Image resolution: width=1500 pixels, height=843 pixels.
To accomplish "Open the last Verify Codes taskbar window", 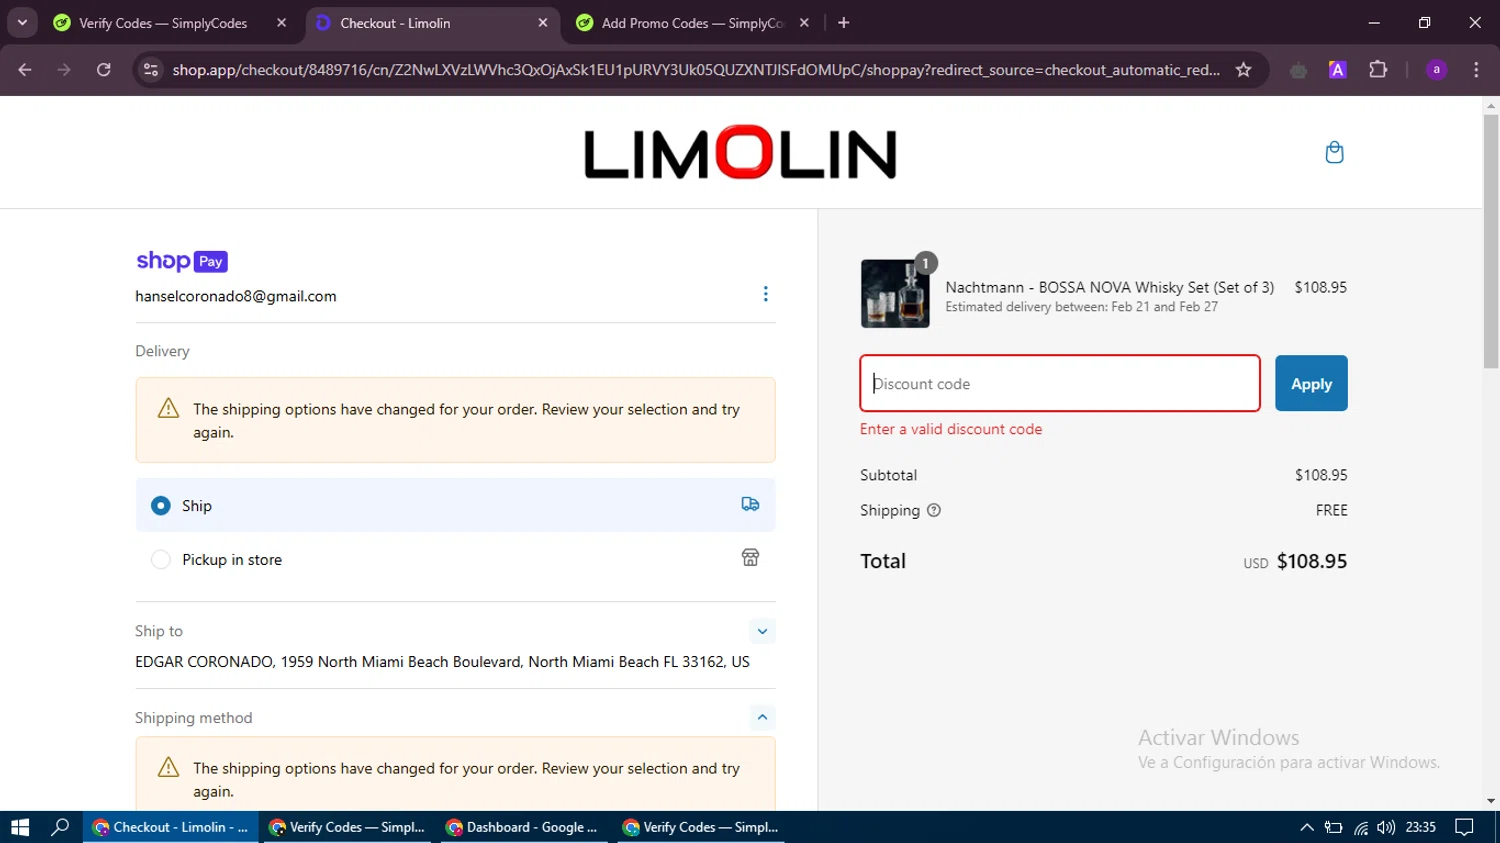I will click(700, 827).
